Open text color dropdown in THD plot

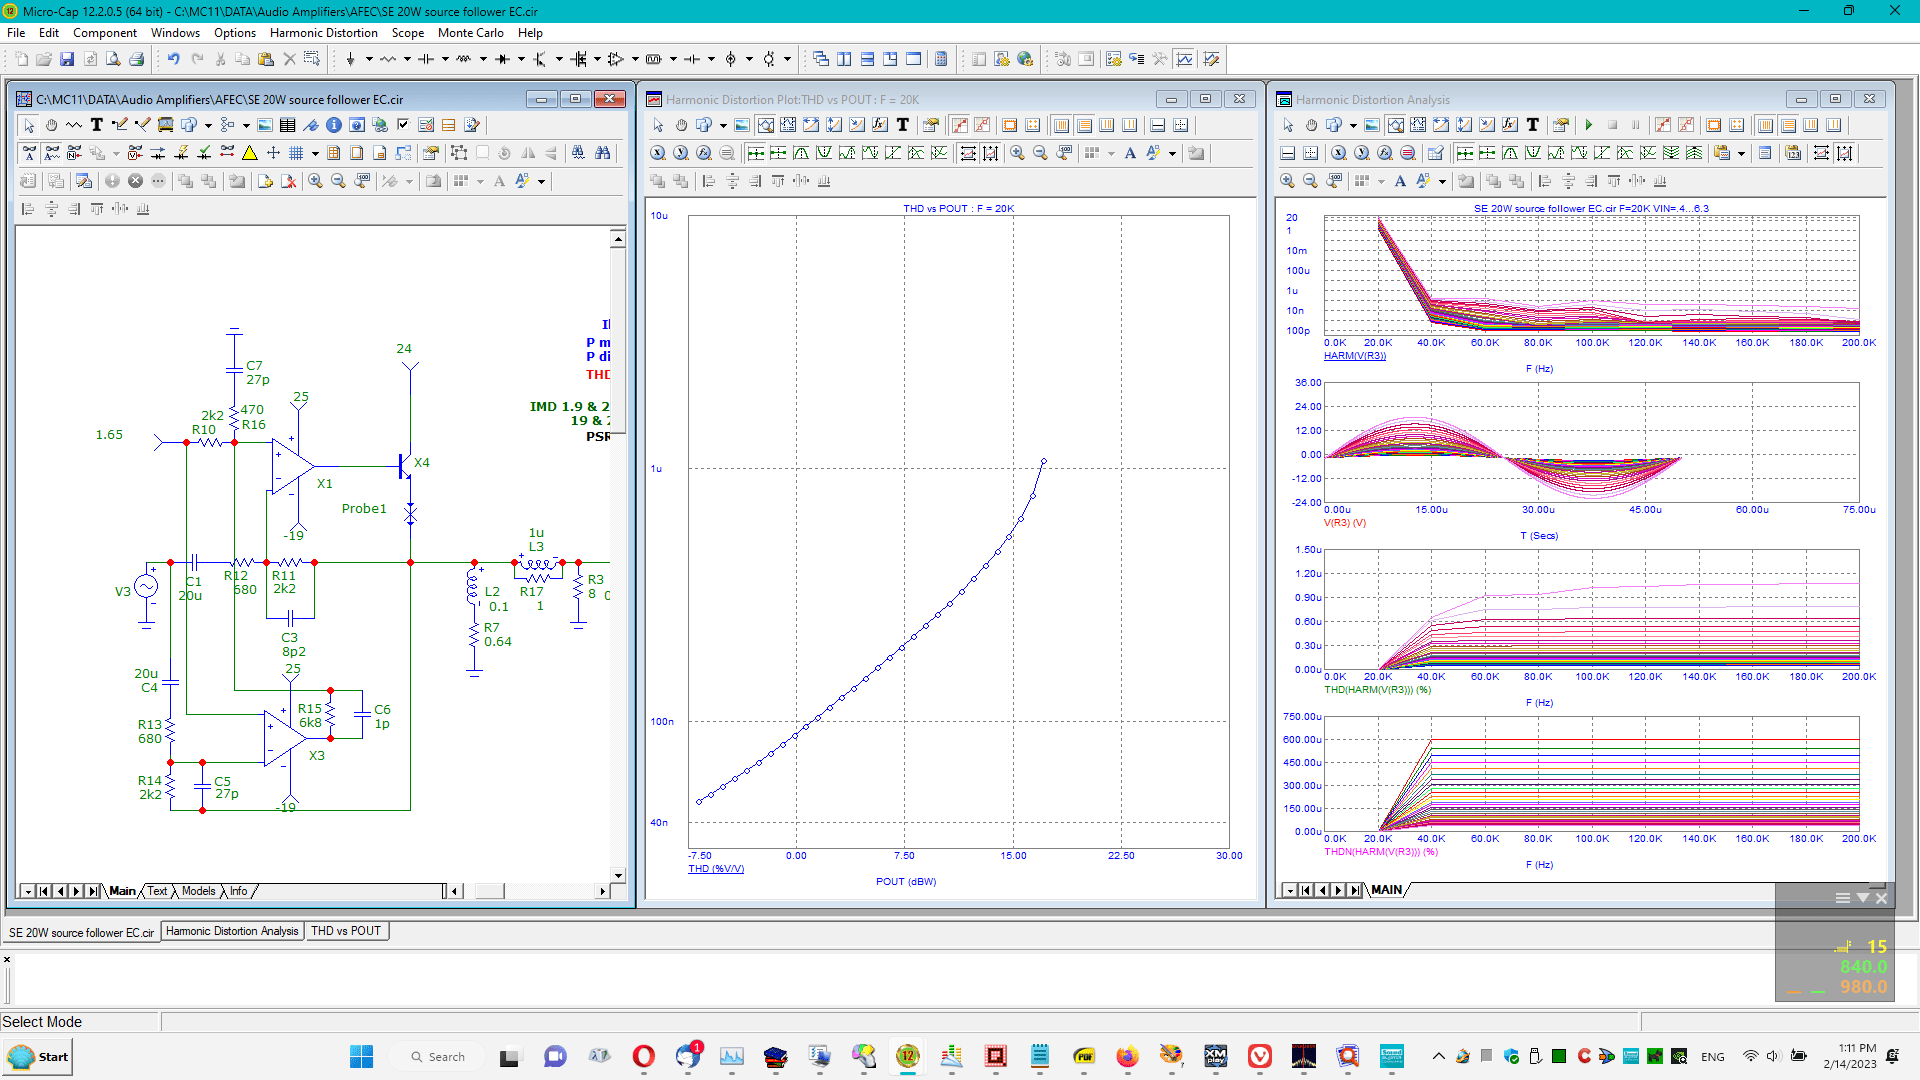click(x=1172, y=153)
